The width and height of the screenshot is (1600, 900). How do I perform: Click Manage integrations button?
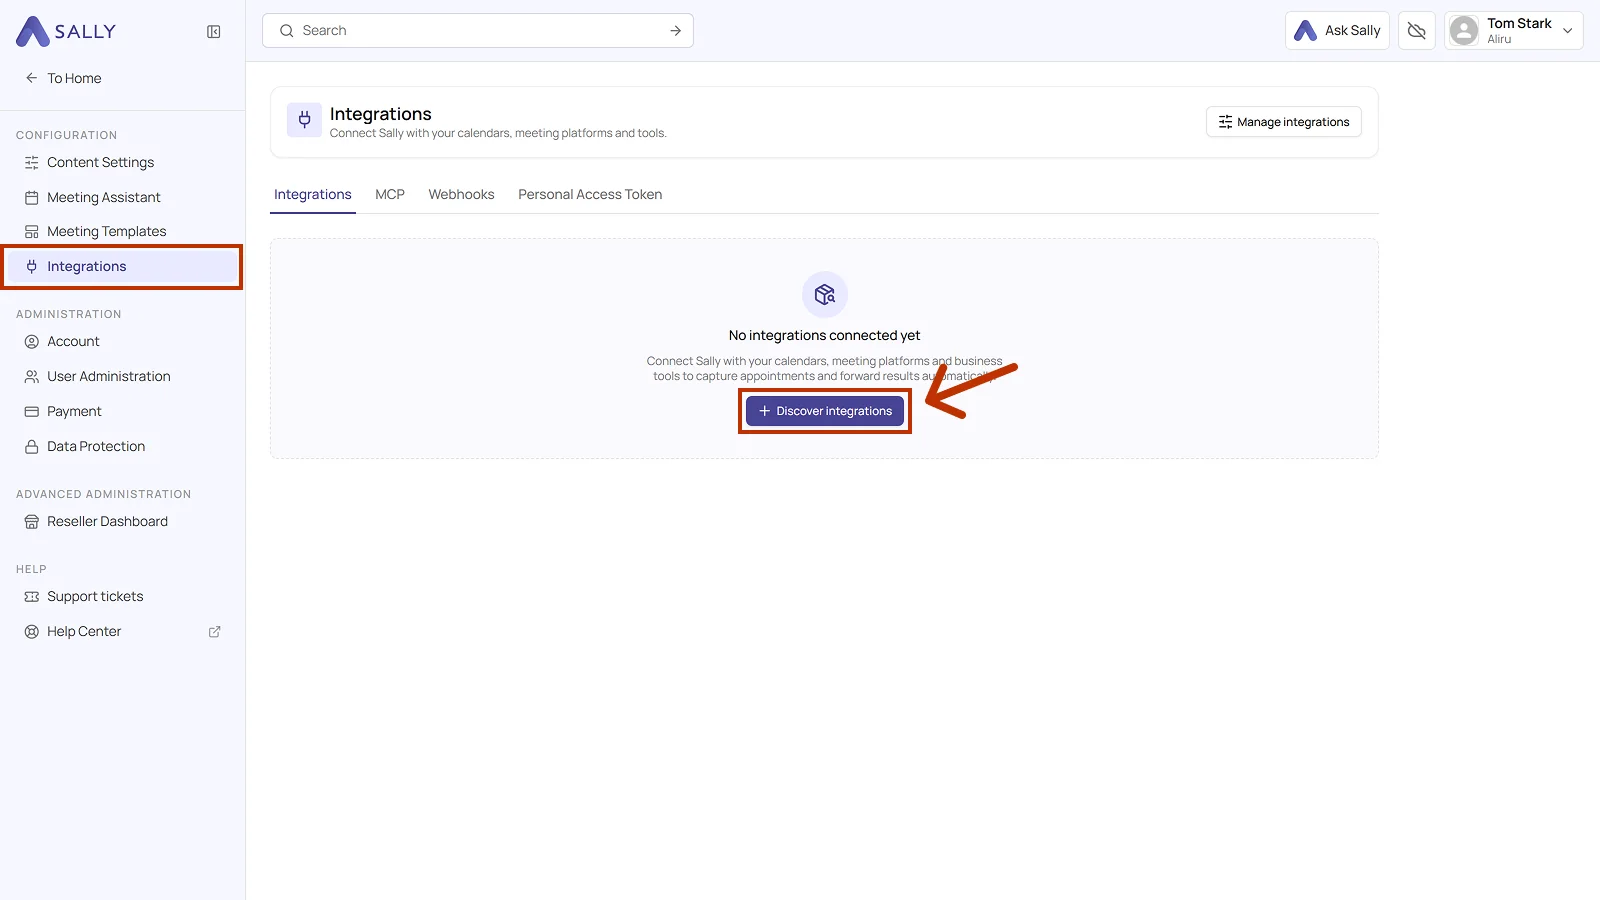click(x=1284, y=122)
